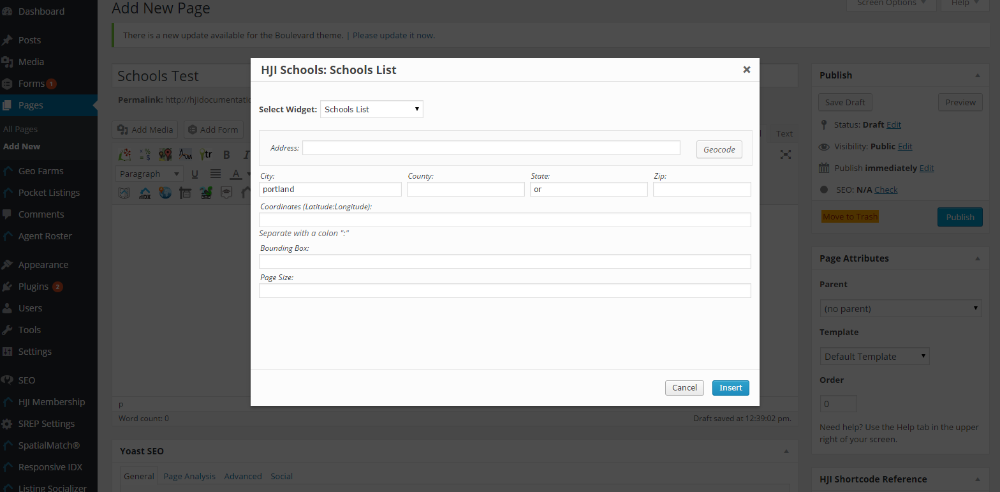Click into the Address input field

tap(491, 148)
